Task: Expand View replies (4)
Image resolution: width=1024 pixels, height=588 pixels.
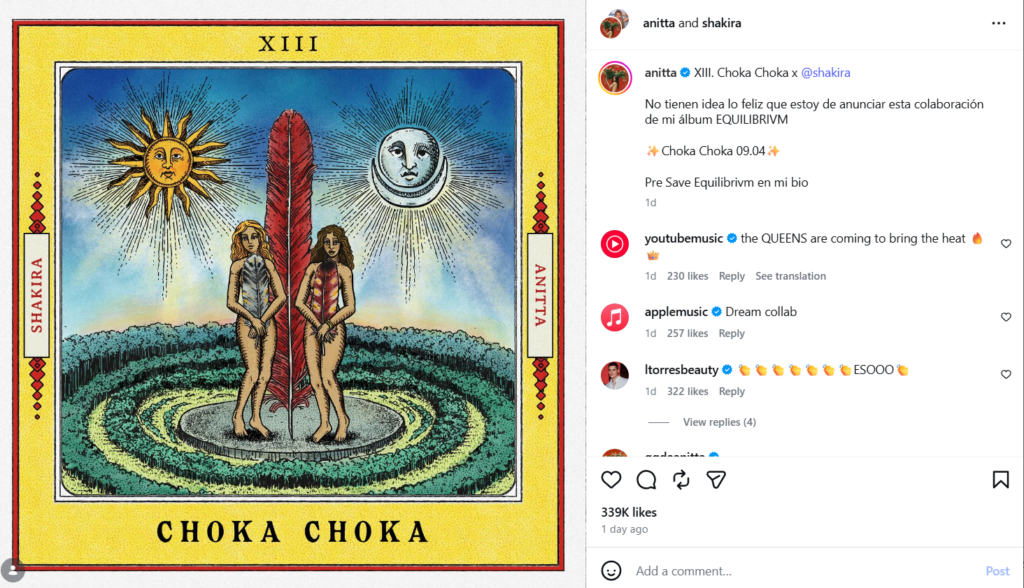Action: pyautogui.click(x=719, y=422)
